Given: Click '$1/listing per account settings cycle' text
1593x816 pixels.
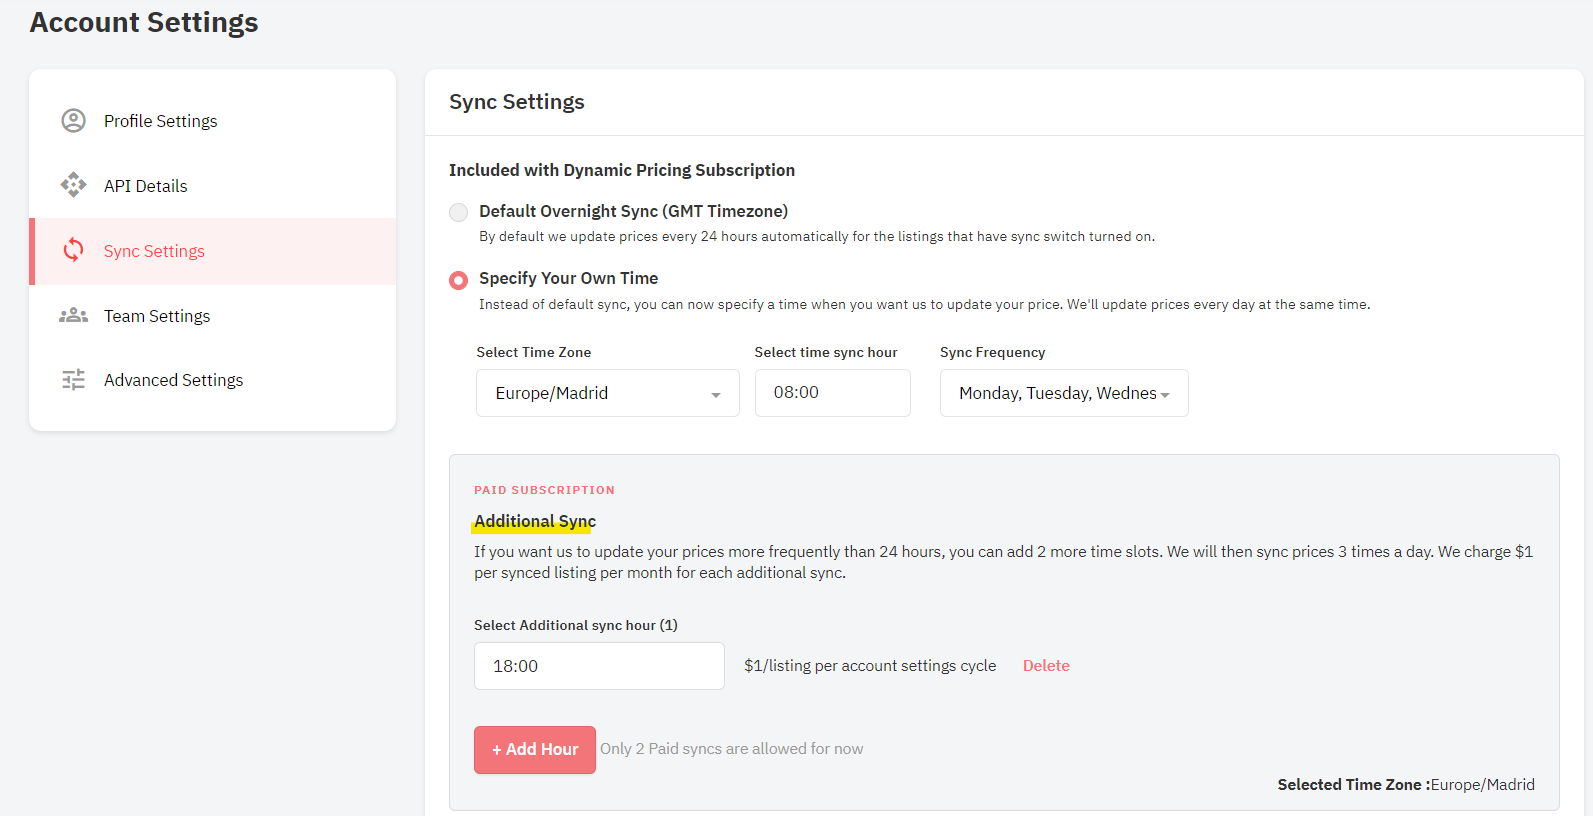Looking at the screenshot, I should [x=870, y=666].
